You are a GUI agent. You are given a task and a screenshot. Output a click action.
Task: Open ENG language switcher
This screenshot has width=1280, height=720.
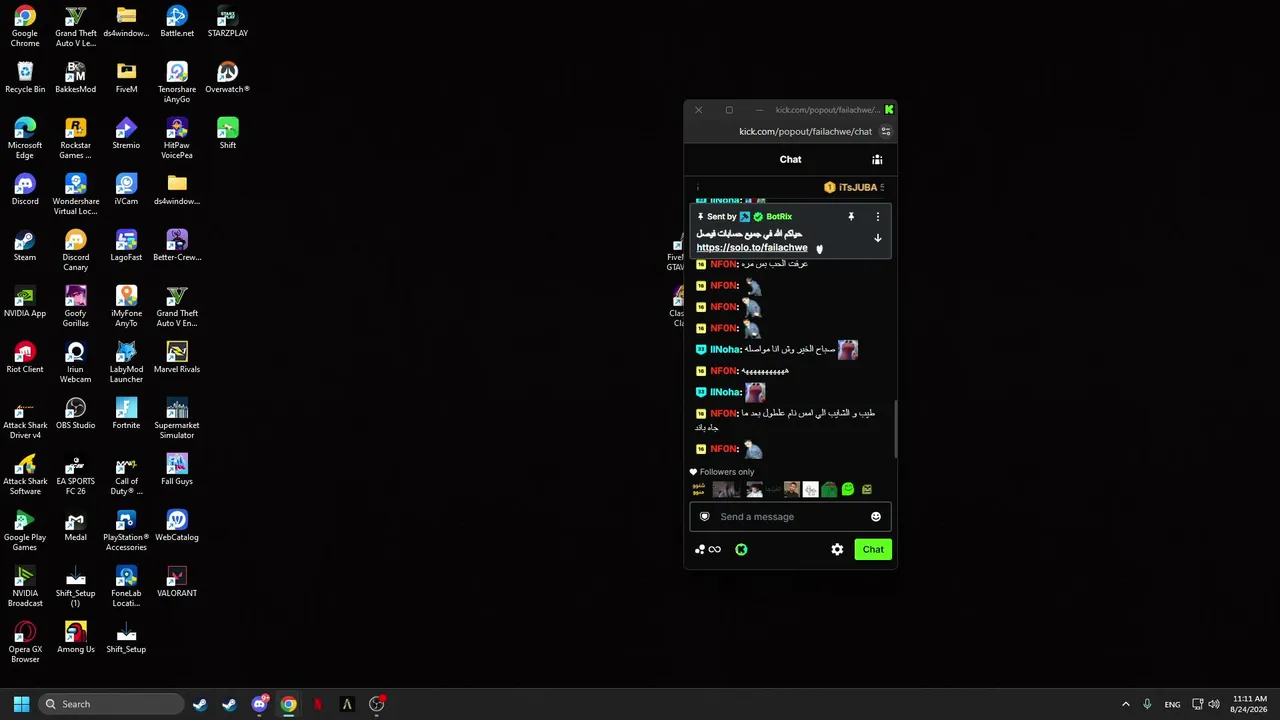[x=1172, y=704]
